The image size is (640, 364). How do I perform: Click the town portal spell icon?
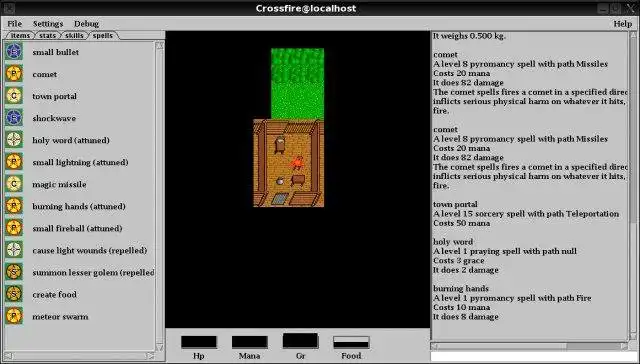tap(14, 96)
